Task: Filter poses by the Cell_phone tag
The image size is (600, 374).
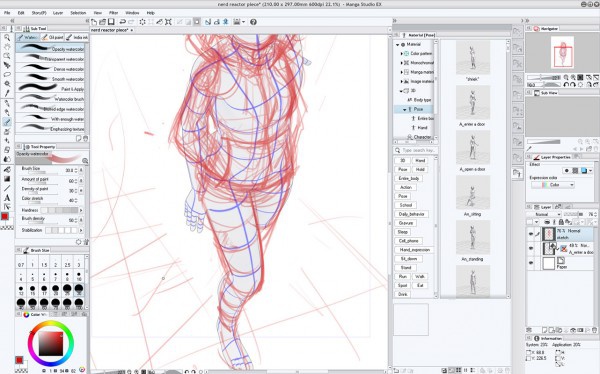Action: click(409, 241)
